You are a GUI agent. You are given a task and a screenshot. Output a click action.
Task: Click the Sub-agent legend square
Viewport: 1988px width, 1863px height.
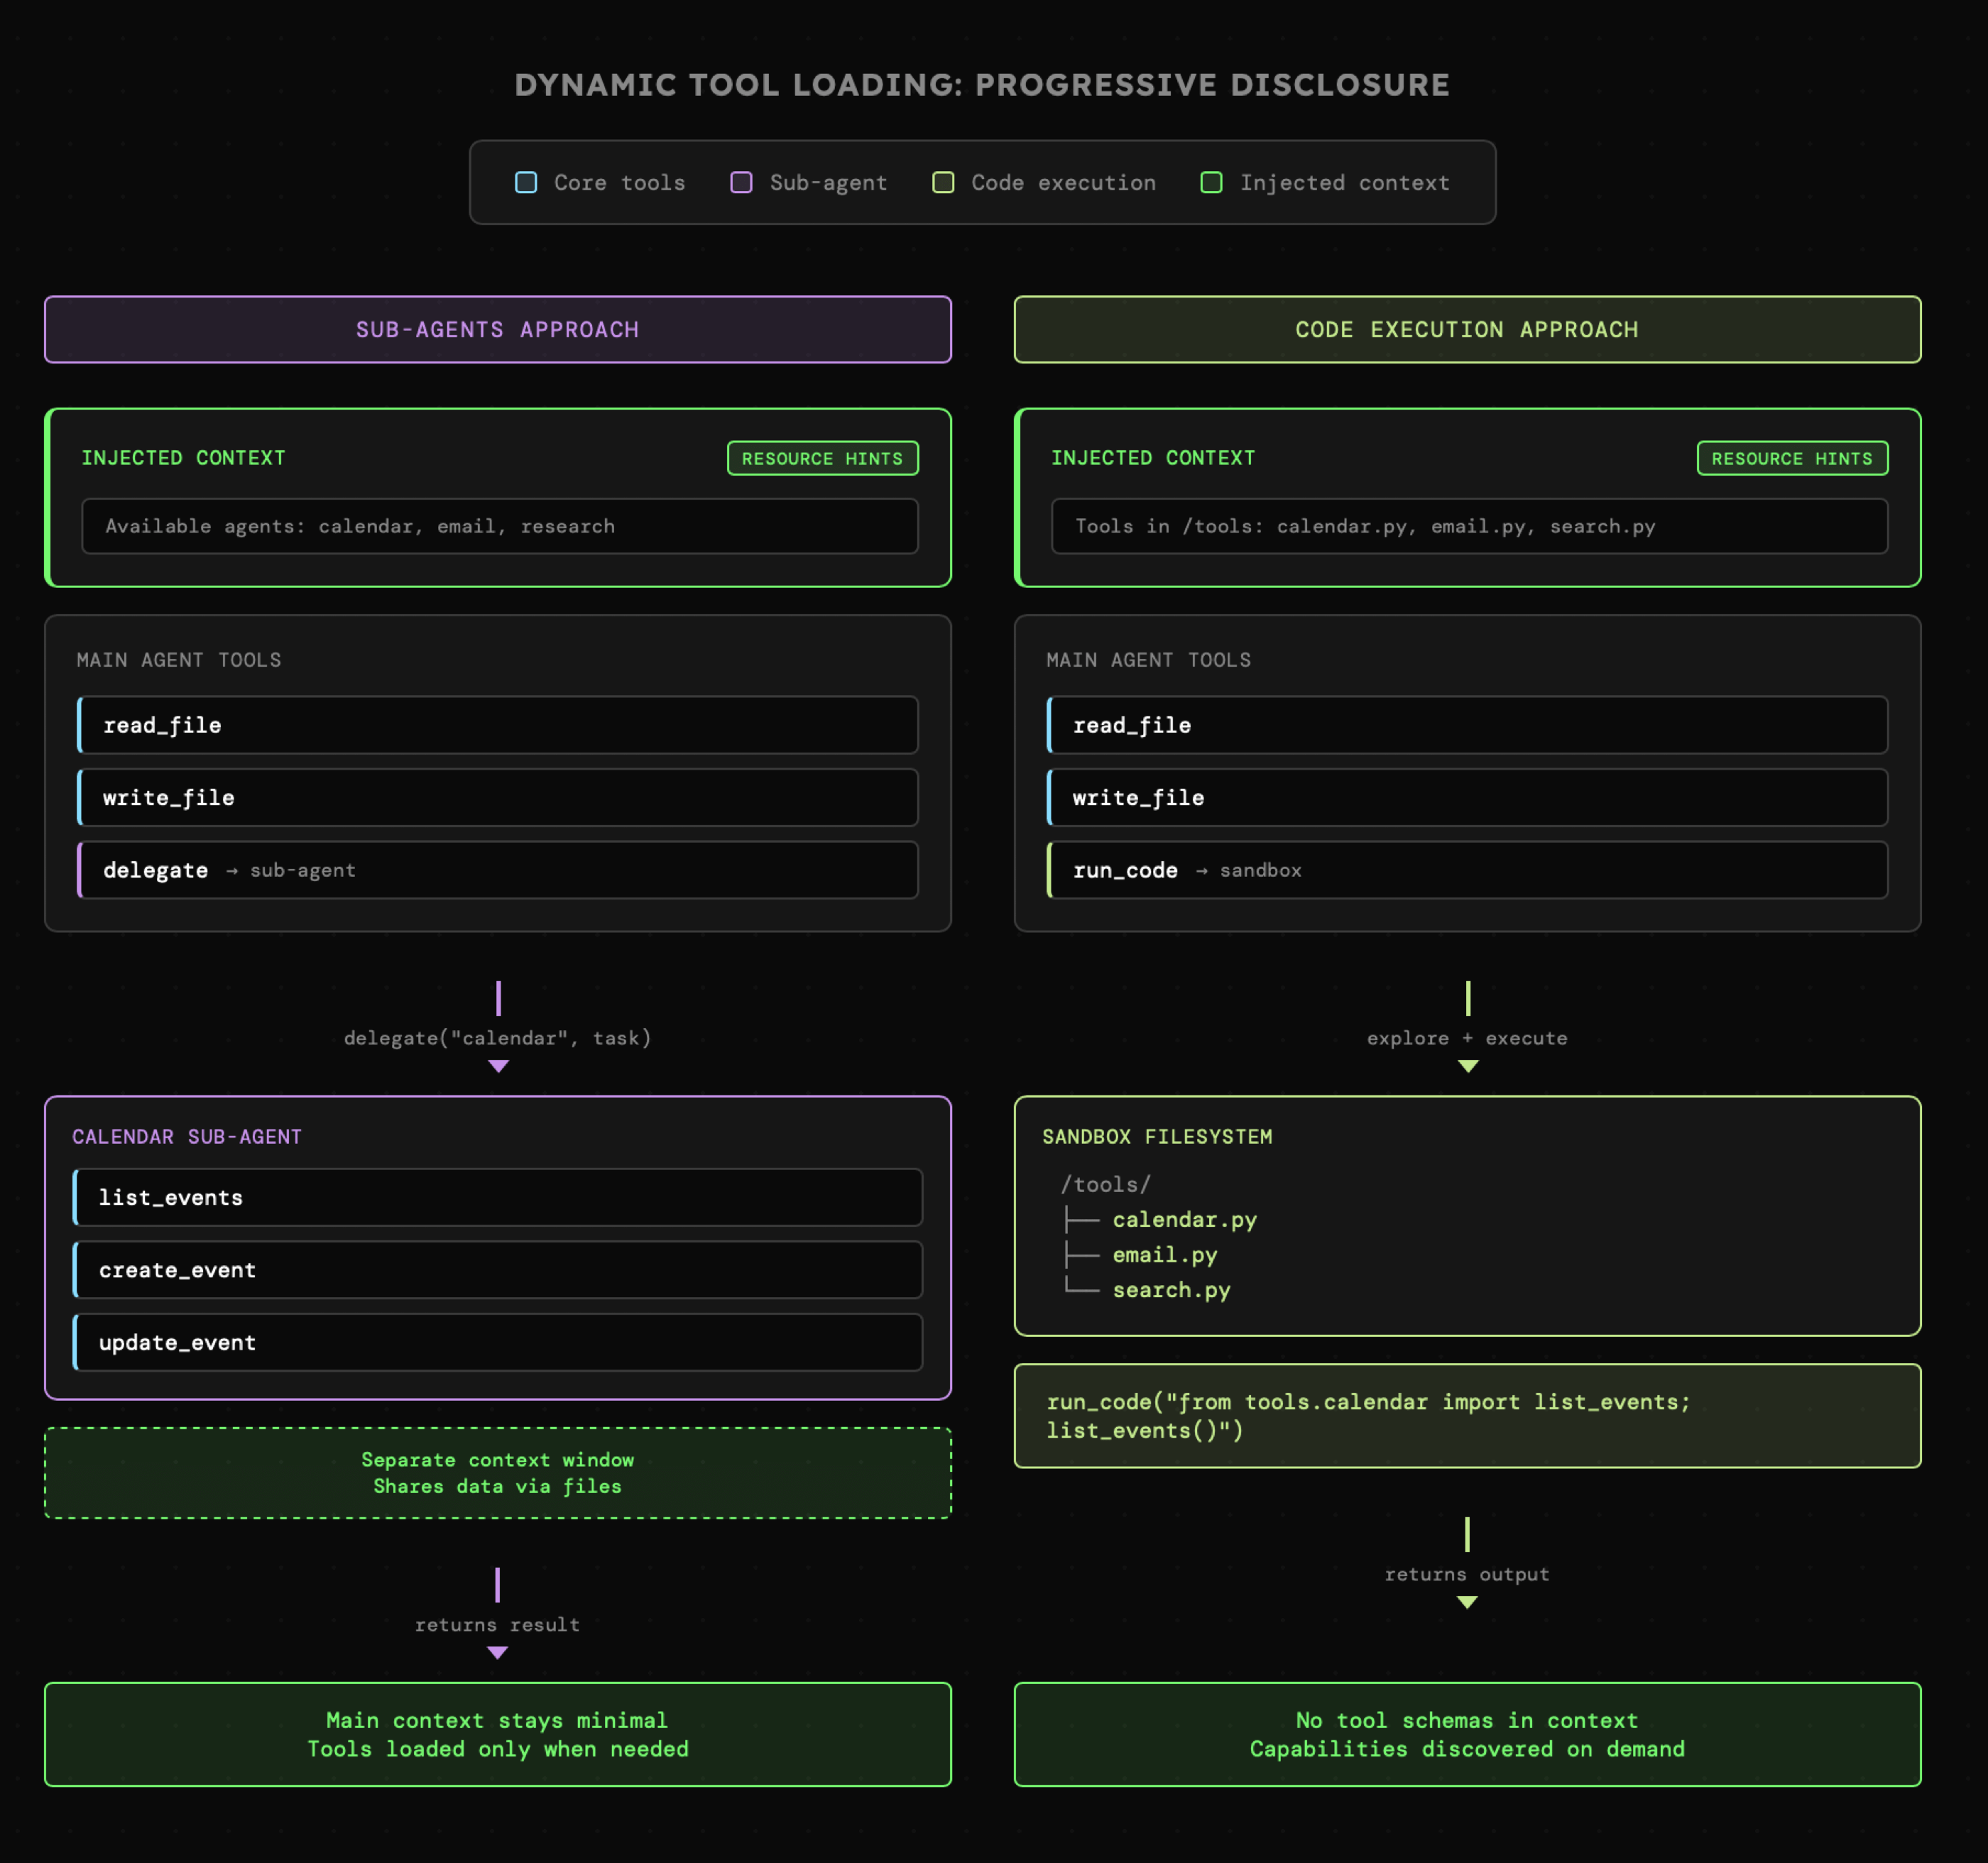click(741, 182)
